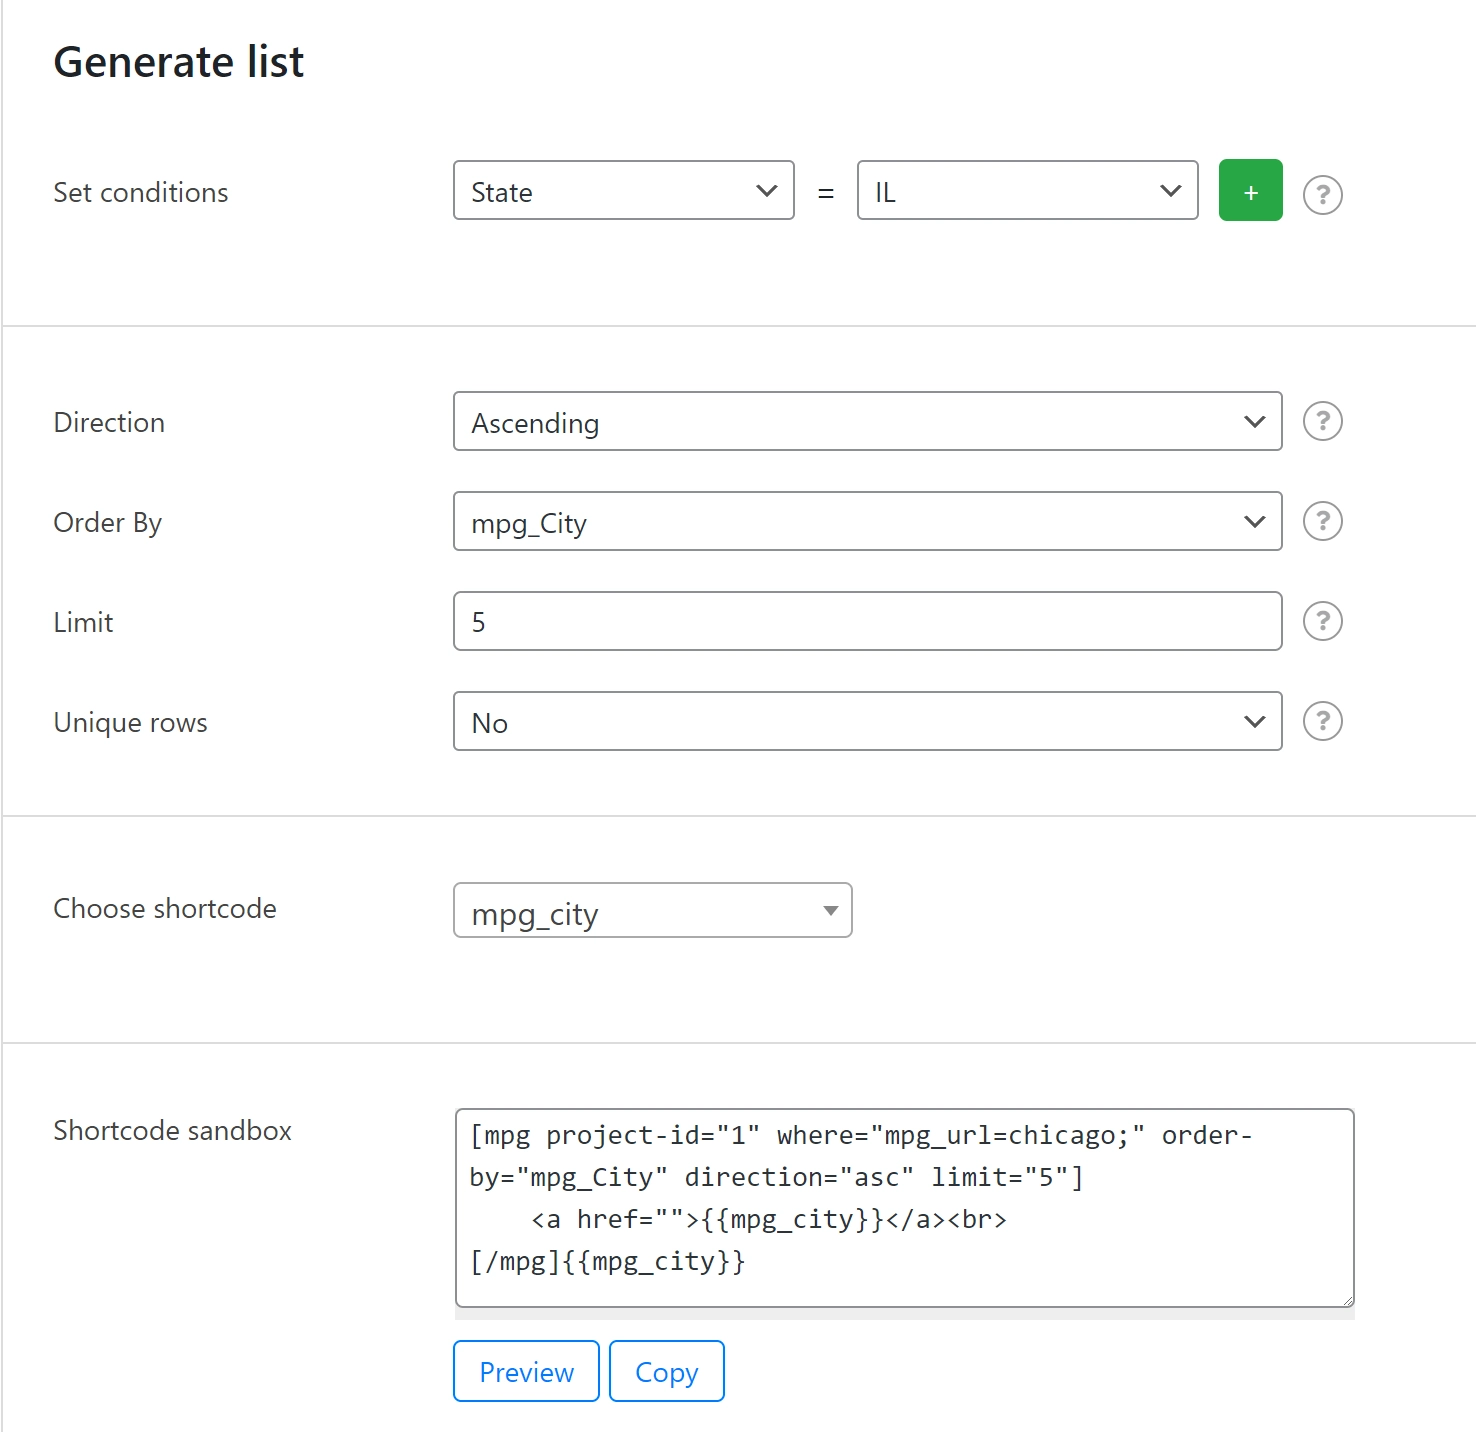Click the Copy button
This screenshot has width=1476, height=1432.
click(667, 1371)
